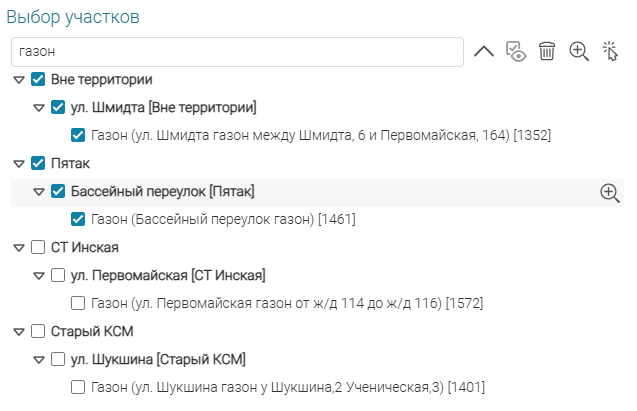Untick the Газон [1461] checkbox
The height and width of the screenshot is (411, 637).
[x=78, y=219]
